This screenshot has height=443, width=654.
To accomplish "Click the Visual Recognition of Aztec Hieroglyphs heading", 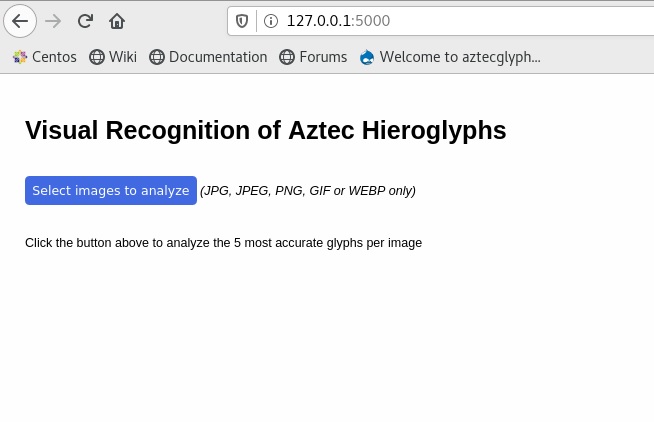I will point(266,130).
